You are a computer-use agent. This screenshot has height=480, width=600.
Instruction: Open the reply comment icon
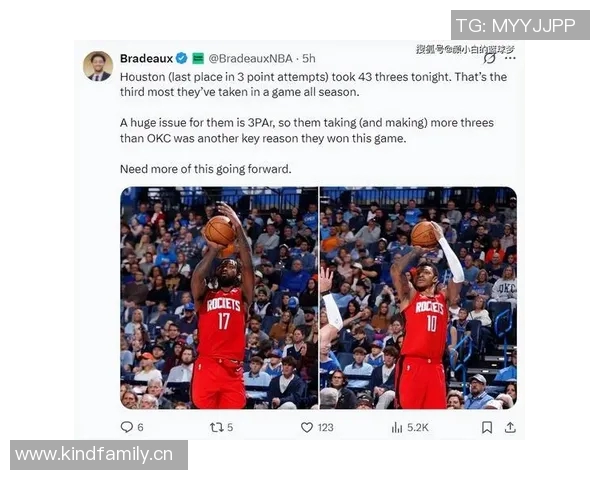126,427
